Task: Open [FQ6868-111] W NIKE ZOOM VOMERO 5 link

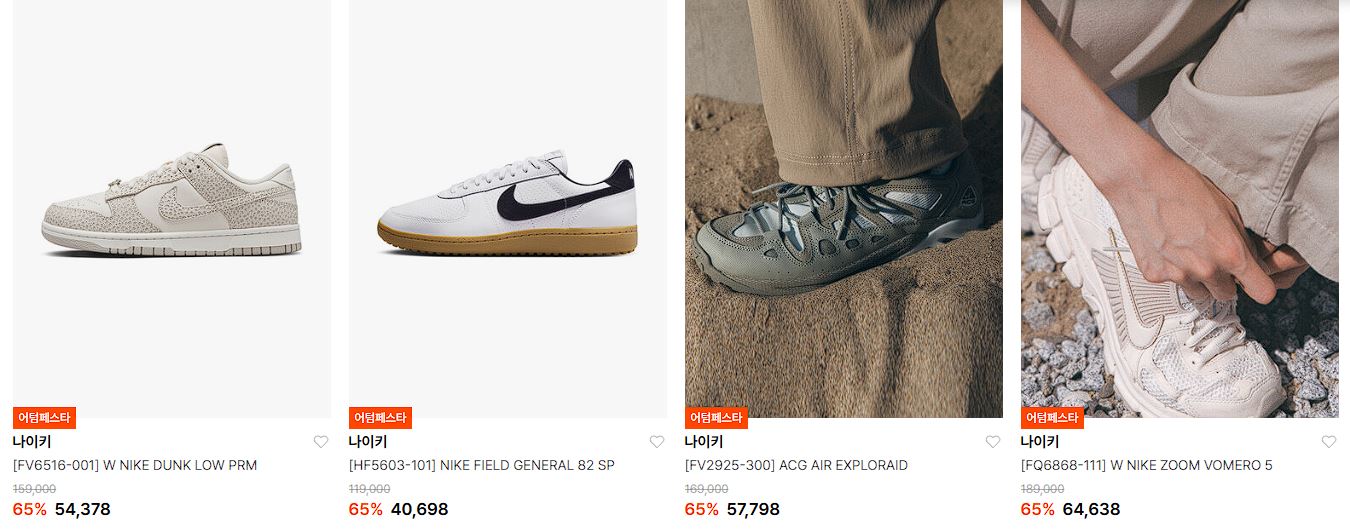Action: tap(1147, 465)
